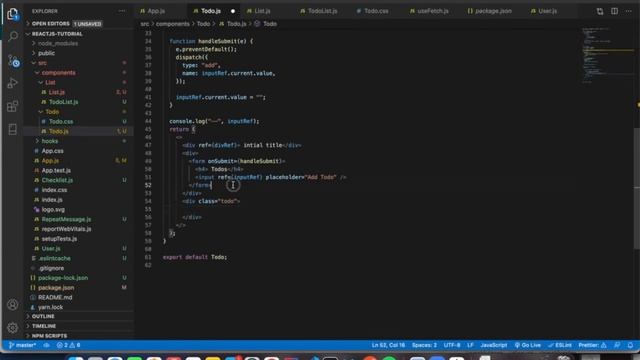
Task: Open RepeatMessage.js file in explorer
Action: (x=66, y=220)
